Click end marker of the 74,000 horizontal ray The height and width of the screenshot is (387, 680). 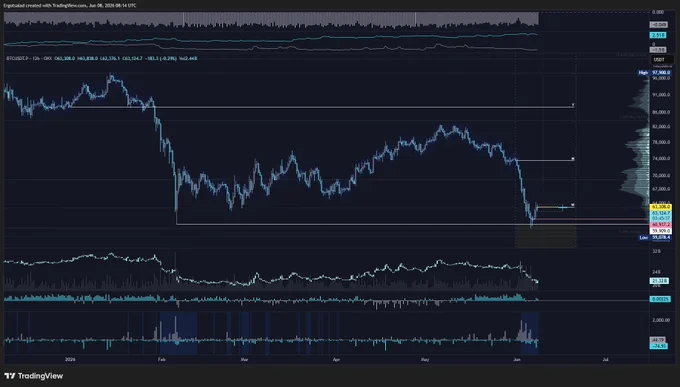[x=573, y=159]
